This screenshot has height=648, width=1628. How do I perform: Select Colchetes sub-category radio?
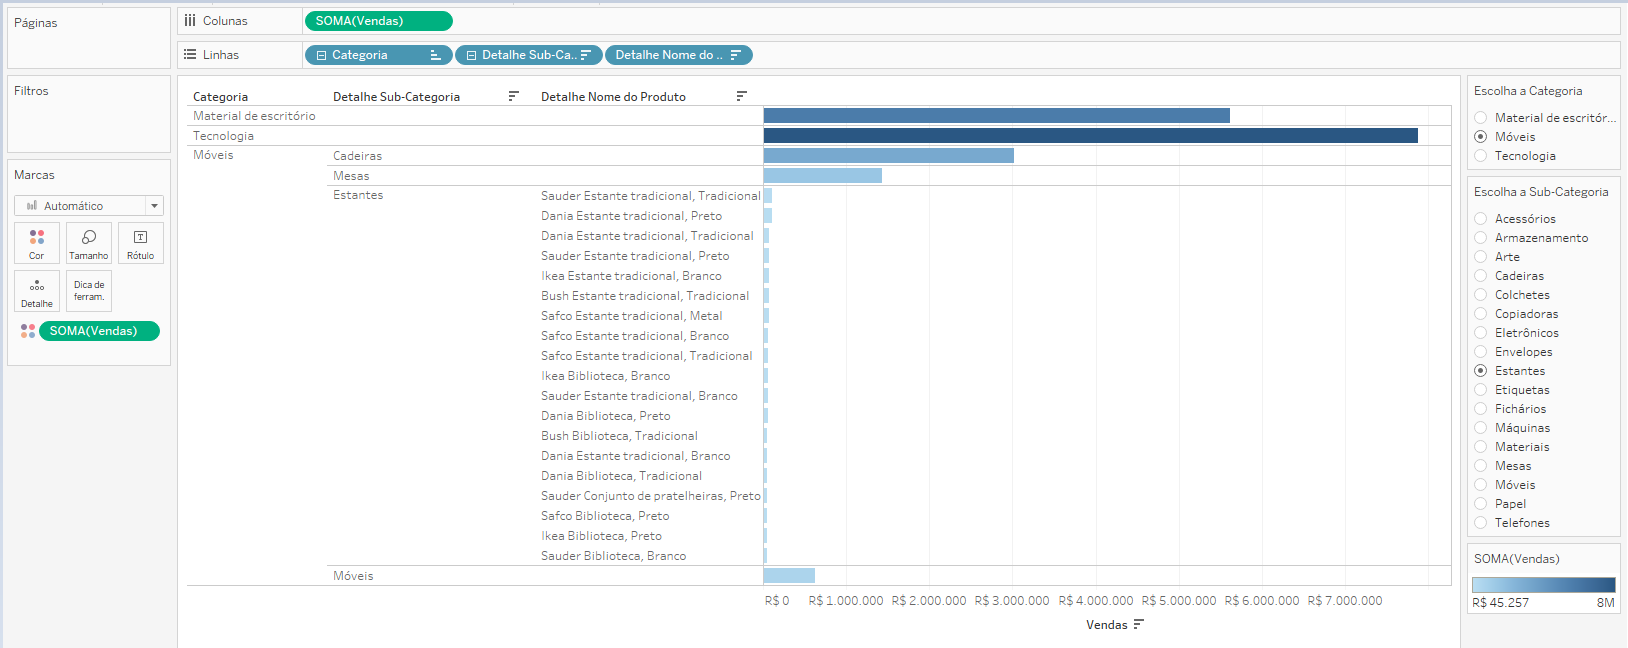(1481, 295)
